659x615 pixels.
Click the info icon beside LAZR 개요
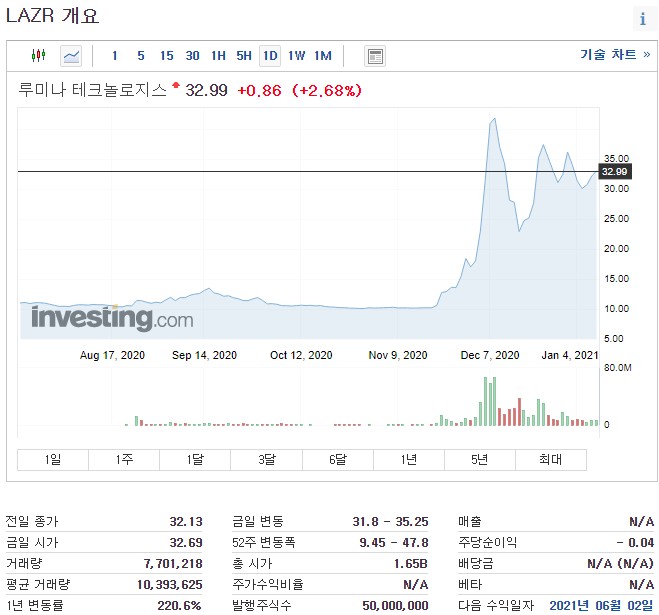643,19
